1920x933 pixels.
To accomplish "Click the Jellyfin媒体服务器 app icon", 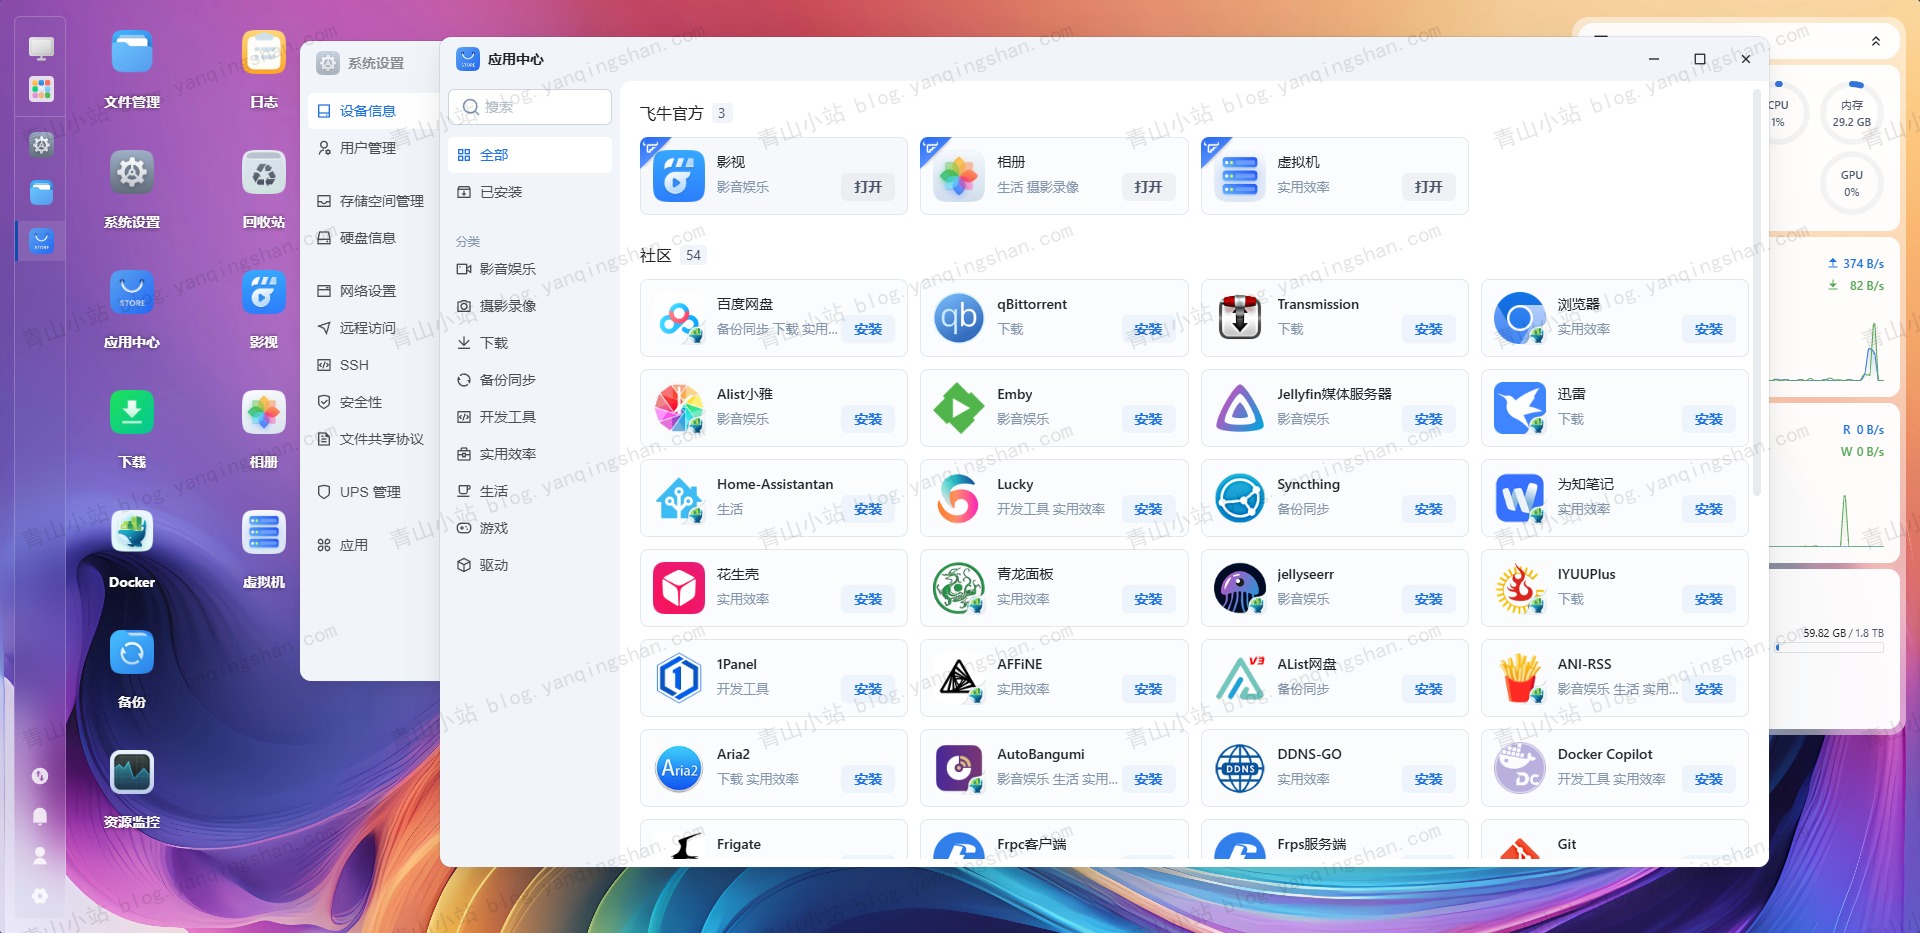I will (x=1240, y=408).
